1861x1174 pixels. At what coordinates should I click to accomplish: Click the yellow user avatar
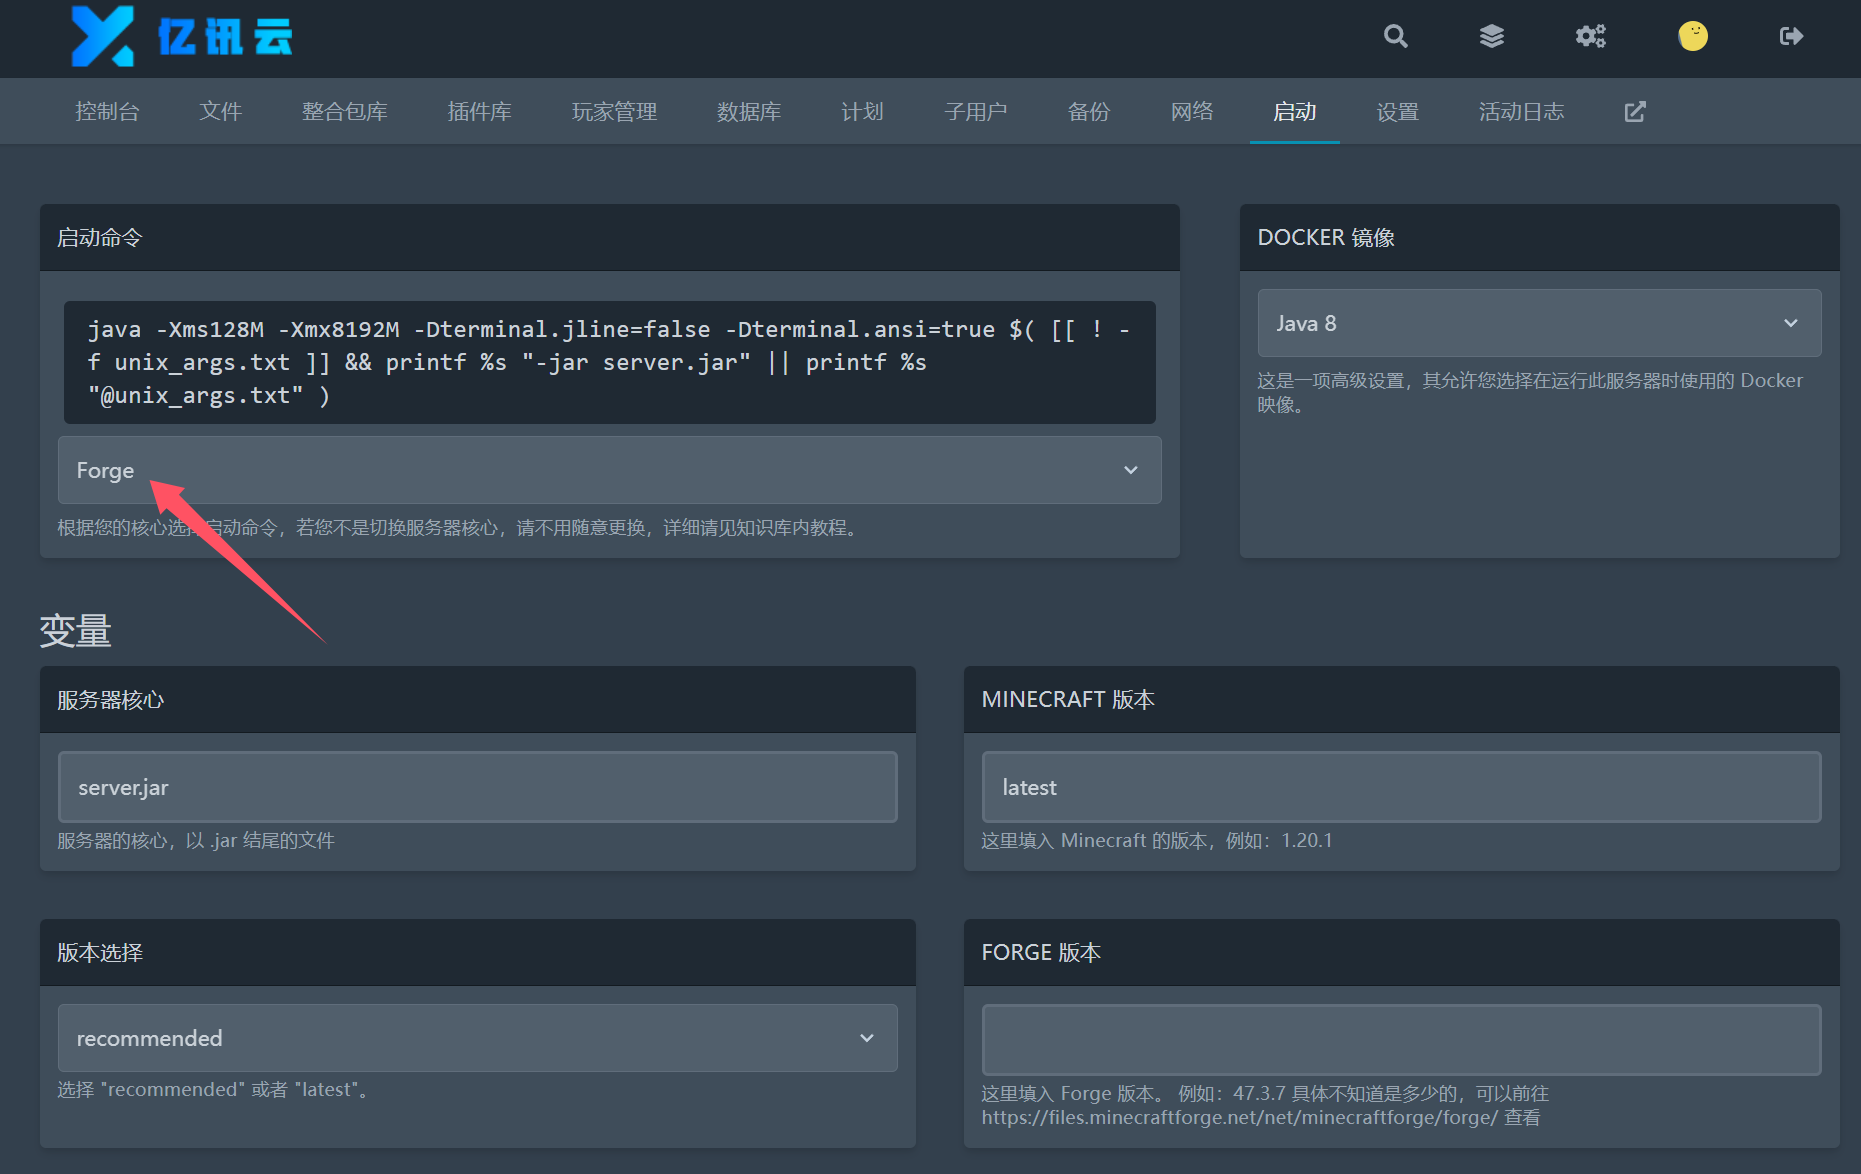click(x=1693, y=36)
